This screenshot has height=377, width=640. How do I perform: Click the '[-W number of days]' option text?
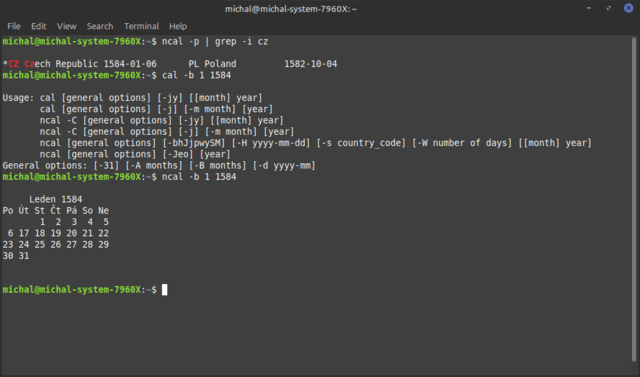(x=462, y=143)
